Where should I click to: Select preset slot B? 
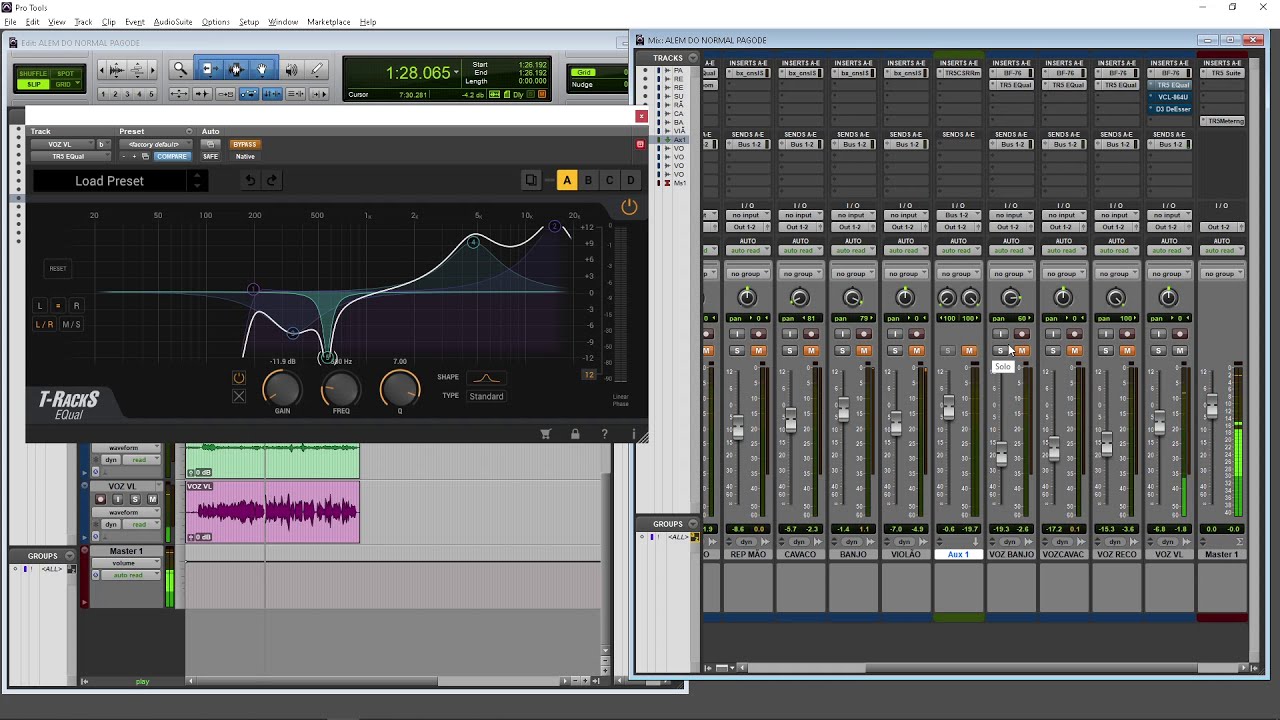coord(588,180)
